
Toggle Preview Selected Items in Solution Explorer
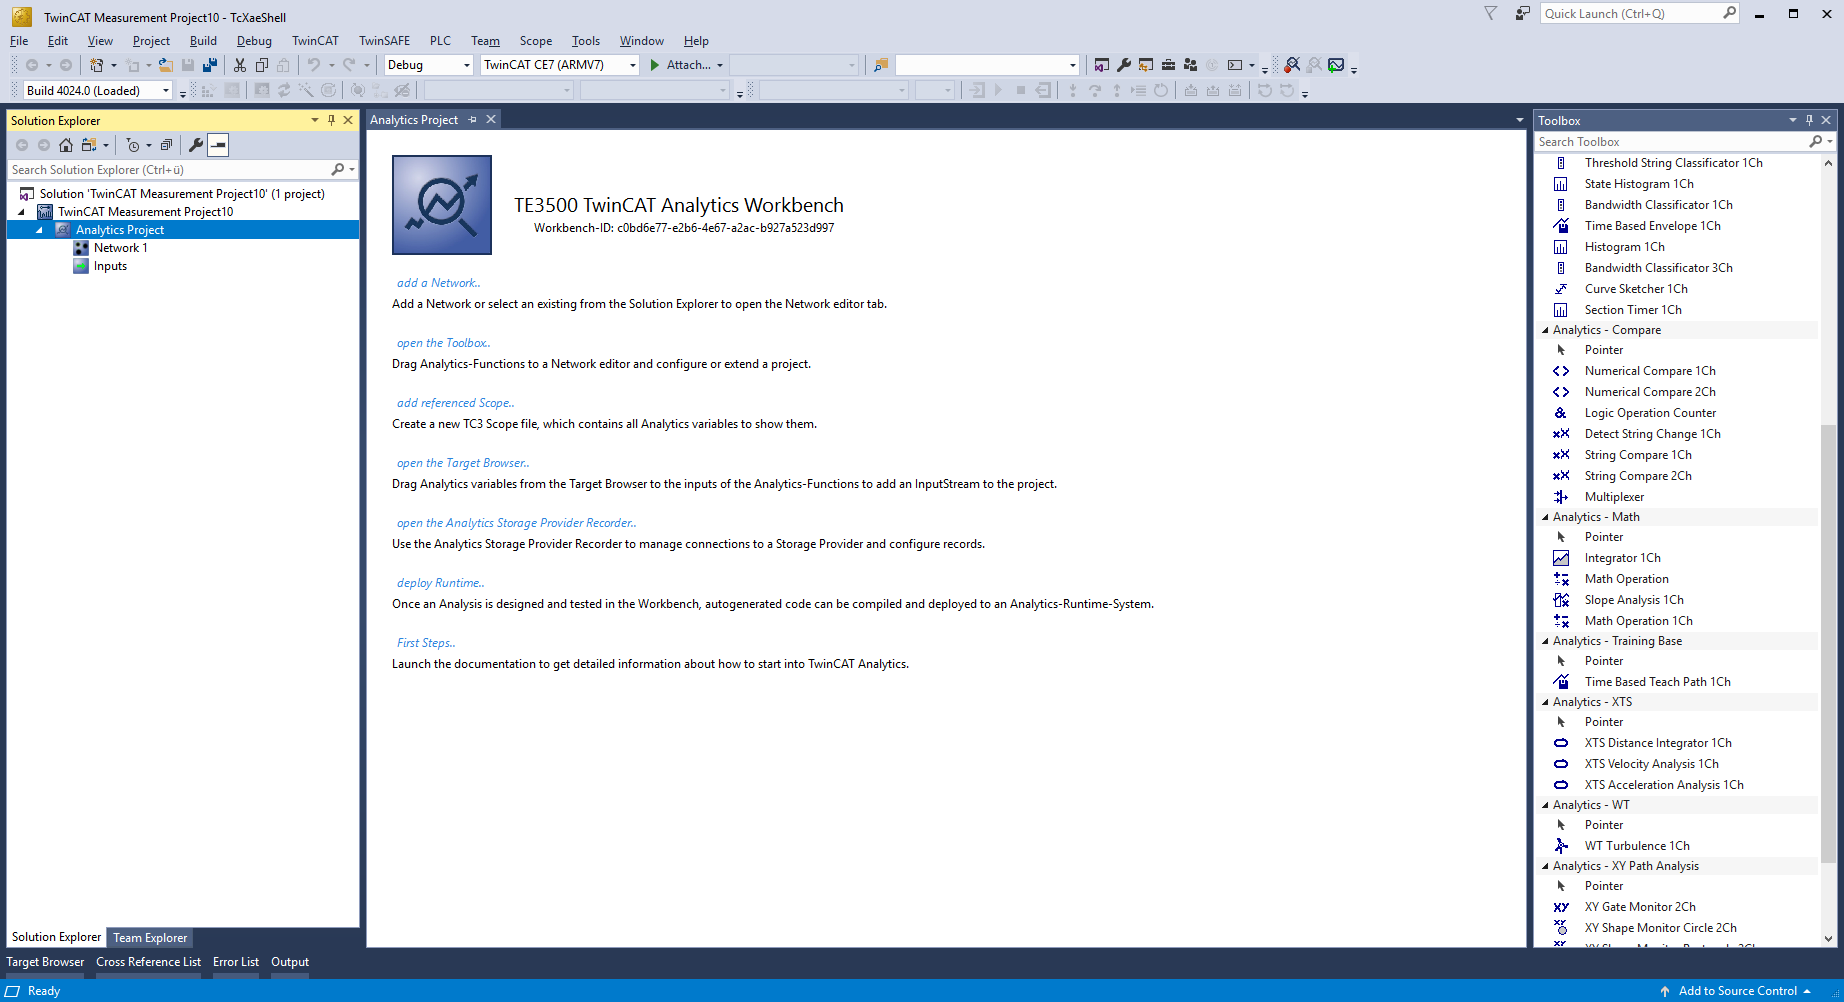pyautogui.click(x=218, y=145)
